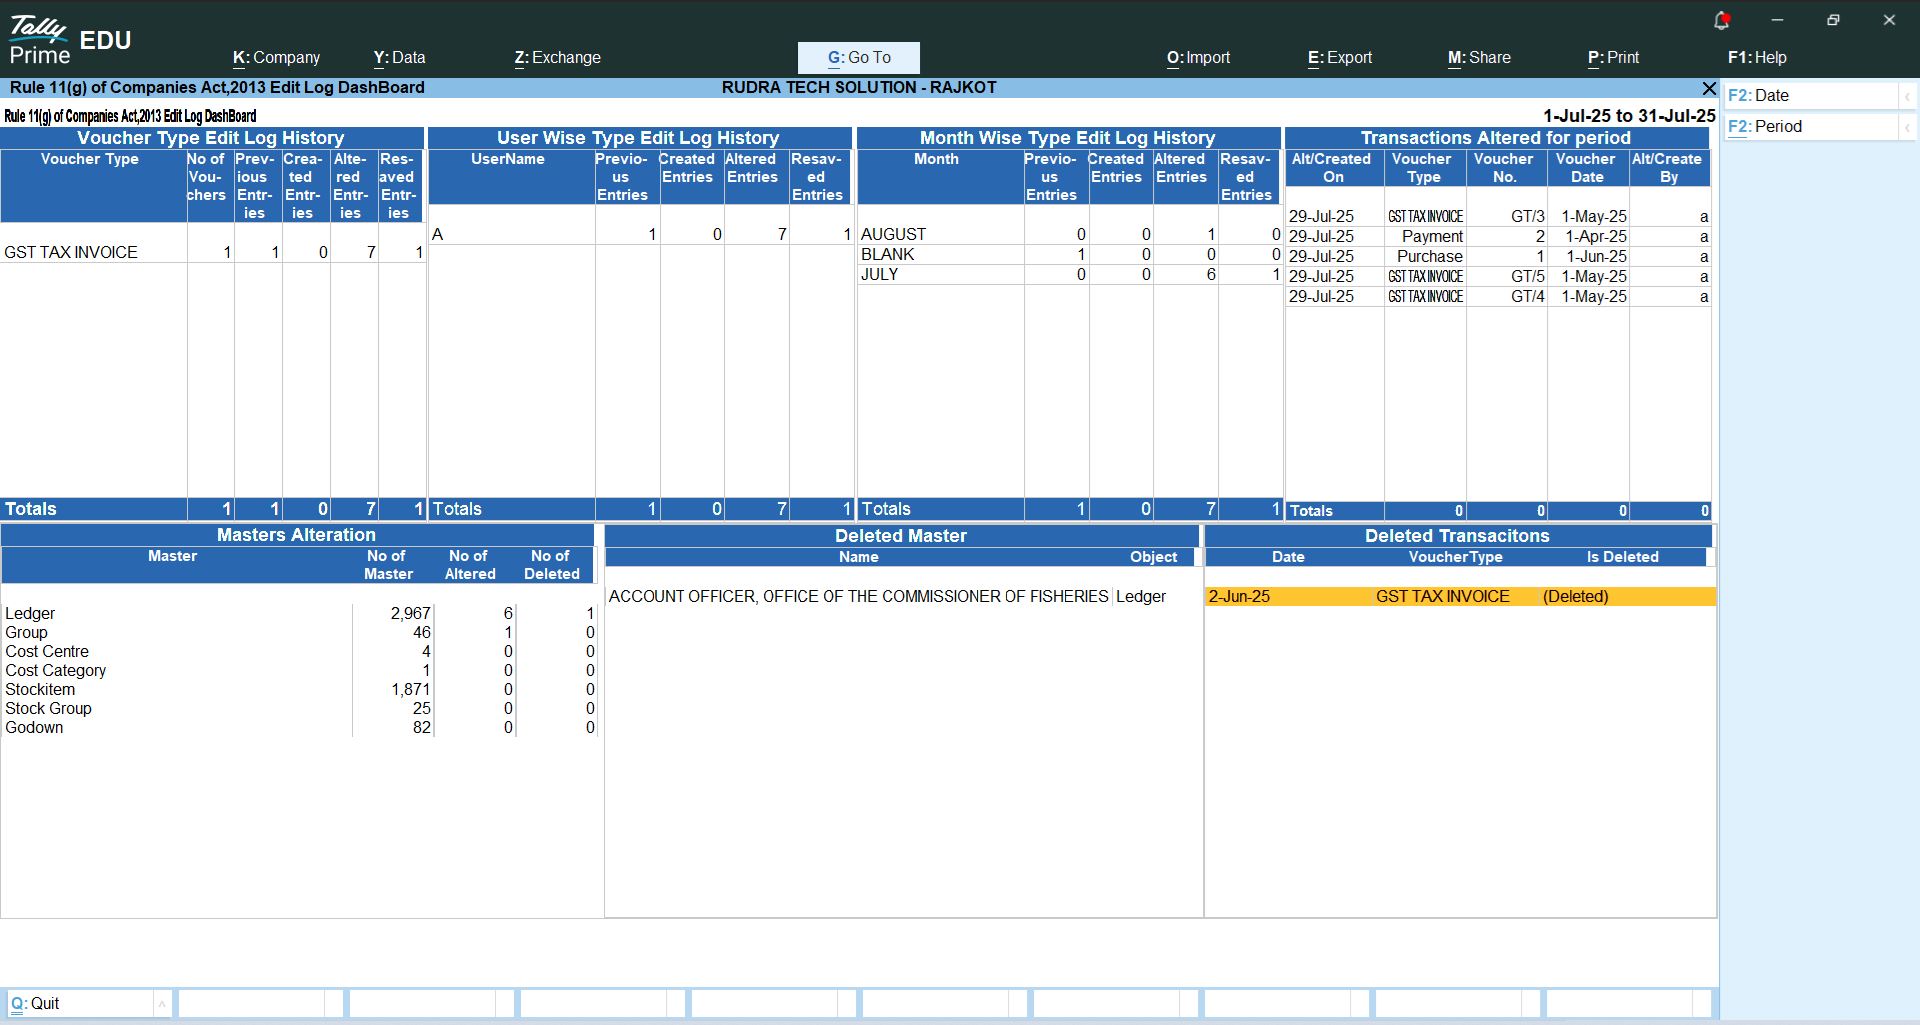Screen dimensions: 1920x1025
Task: Minimize the TallyPrime window
Action: [1777, 20]
